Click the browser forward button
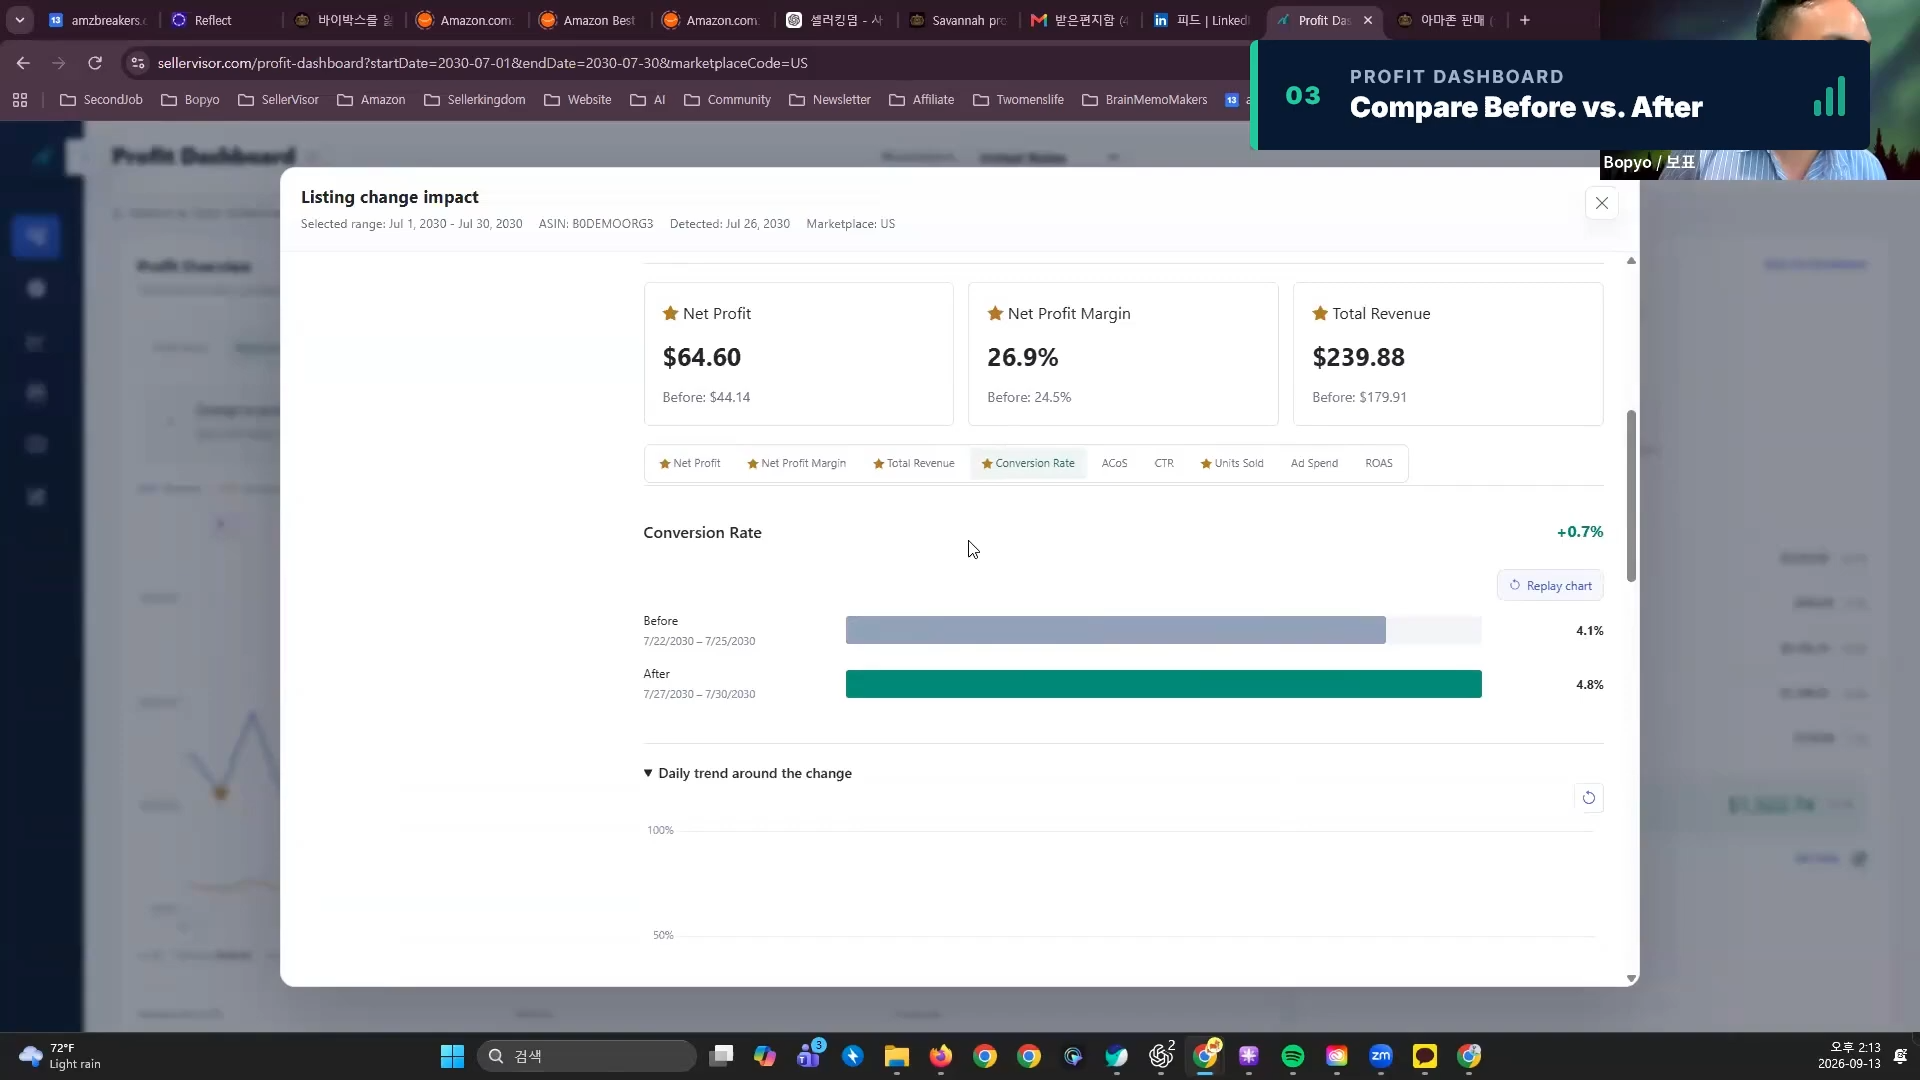The height and width of the screenshot is (1080, 1920). [59, 63]
